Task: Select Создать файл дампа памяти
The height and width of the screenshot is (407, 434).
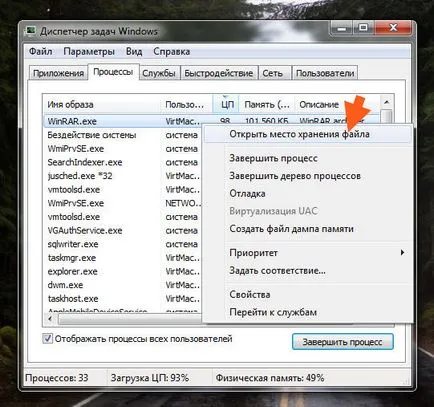Action: pos(291,229)
